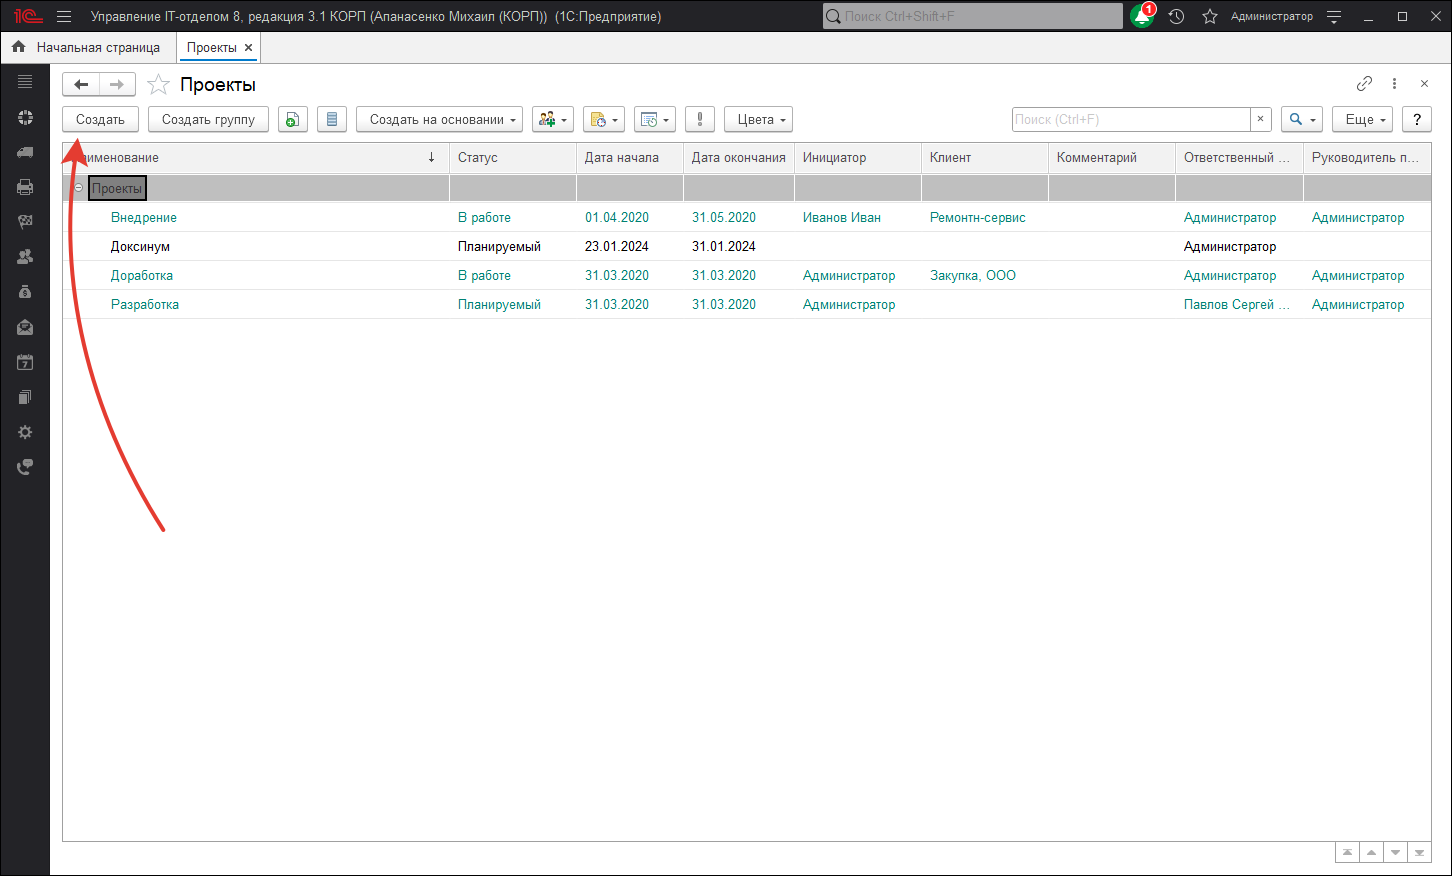1452x876 pixels.
Task: Open the Еще dropdown menu
Action: (x=1362, y=120)
